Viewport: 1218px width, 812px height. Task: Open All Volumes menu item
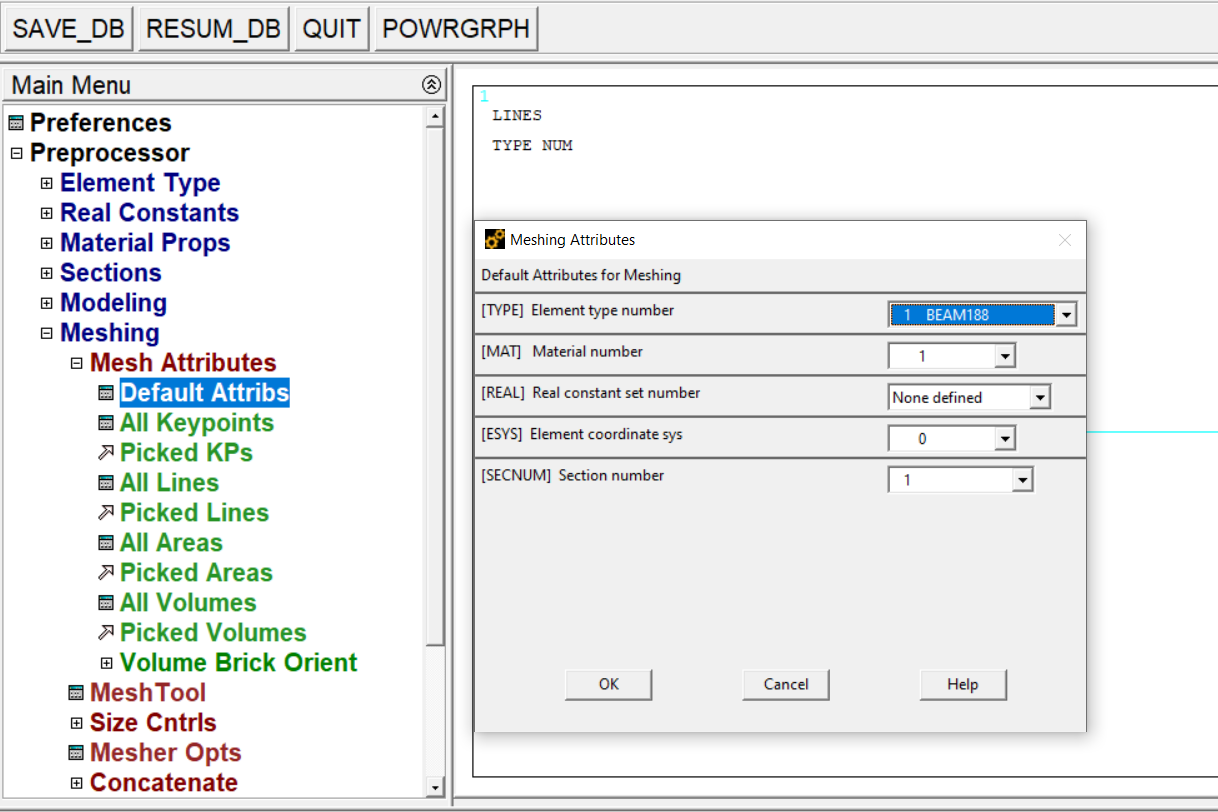[188, 603]
